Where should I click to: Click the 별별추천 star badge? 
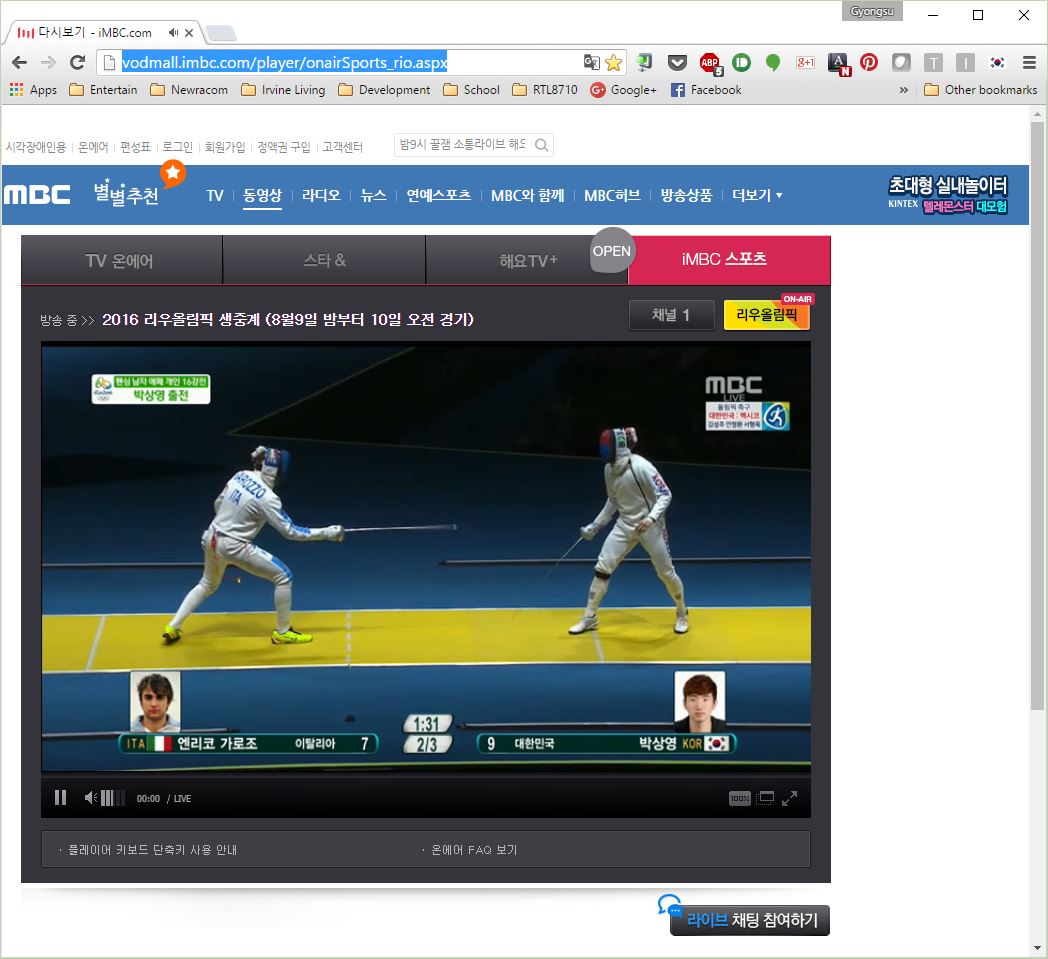click(172, 173)
